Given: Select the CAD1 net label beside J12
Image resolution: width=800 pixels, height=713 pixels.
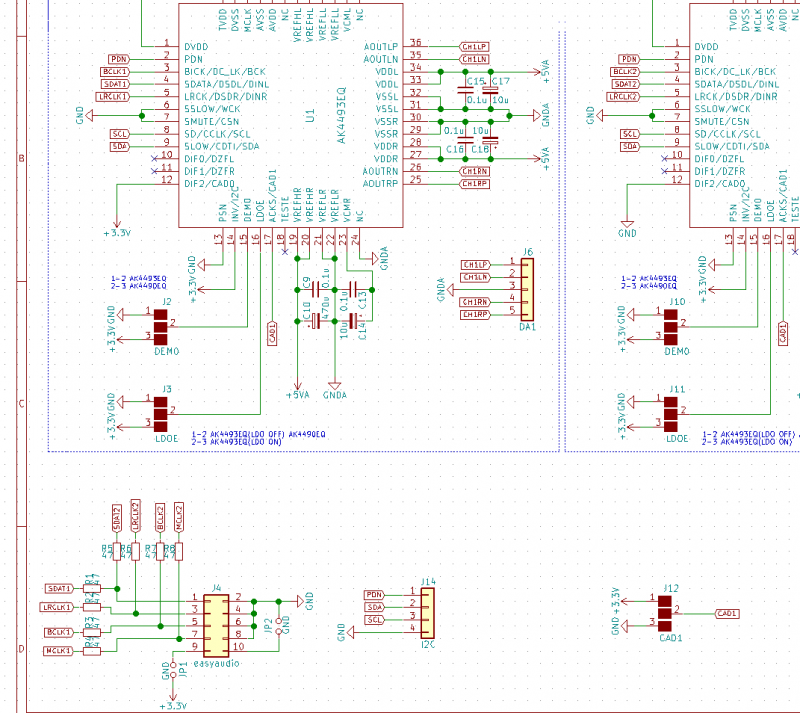Looking at the screenshot, I should tap(727, 613).
